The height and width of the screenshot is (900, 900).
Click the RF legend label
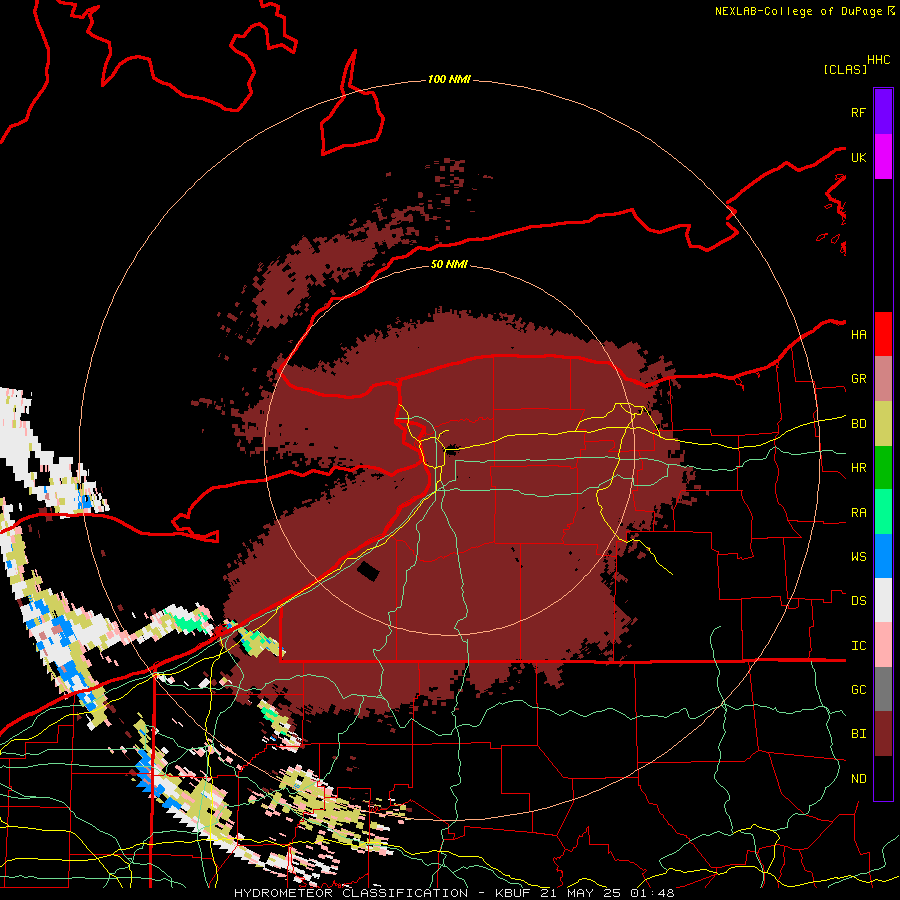858,112
